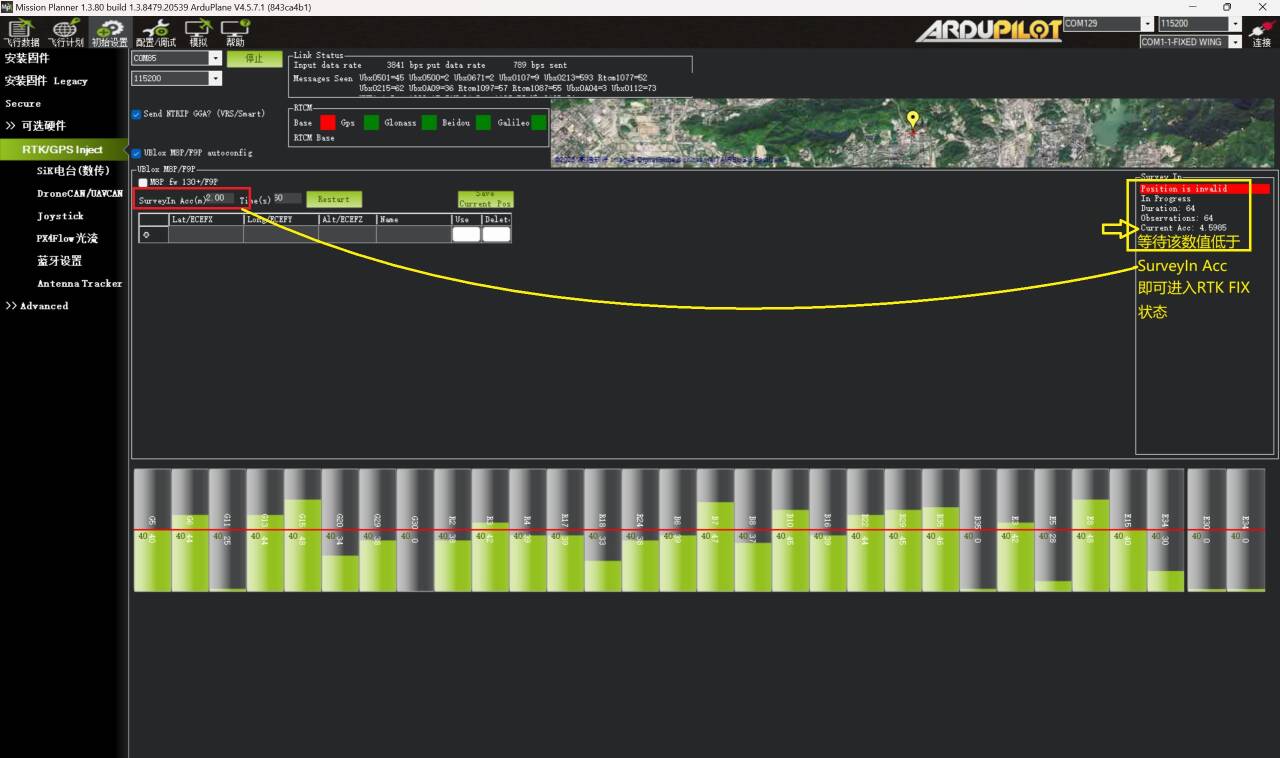Disable Send NTRIP GGA checkbox
Viewport: 1280px width, 758px height.
[137, 114]
